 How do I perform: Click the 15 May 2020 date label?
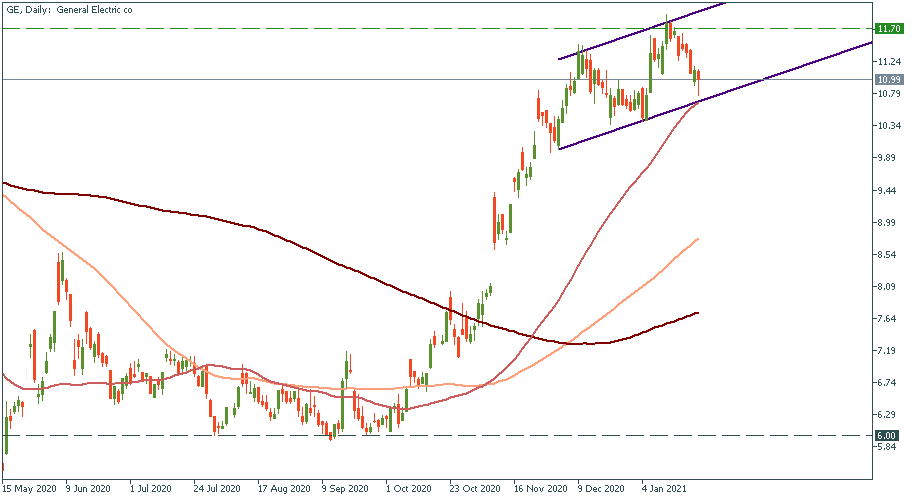click(29, 490)
